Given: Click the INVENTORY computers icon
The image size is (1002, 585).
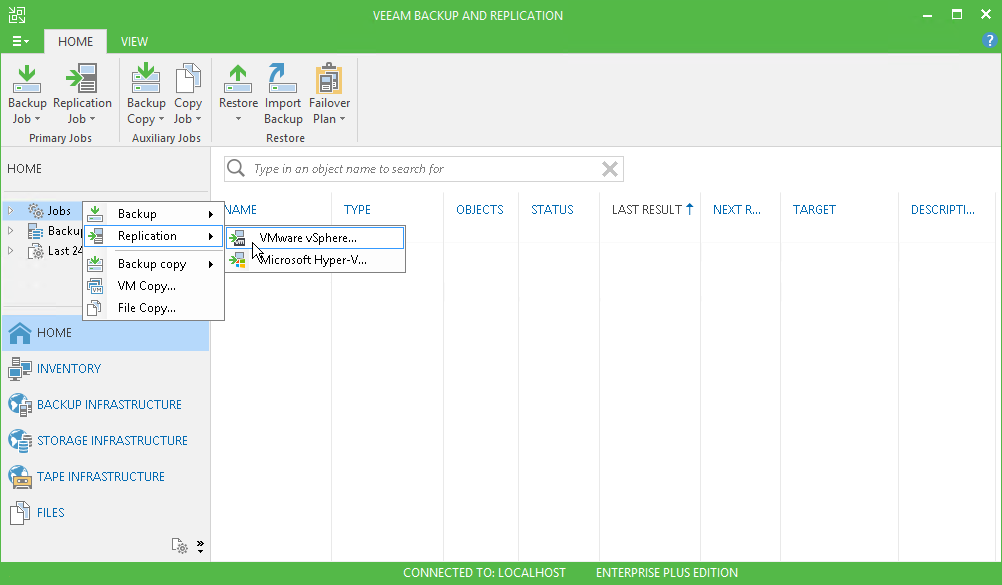Looking at the screenshot, I should tap(20, 369).
